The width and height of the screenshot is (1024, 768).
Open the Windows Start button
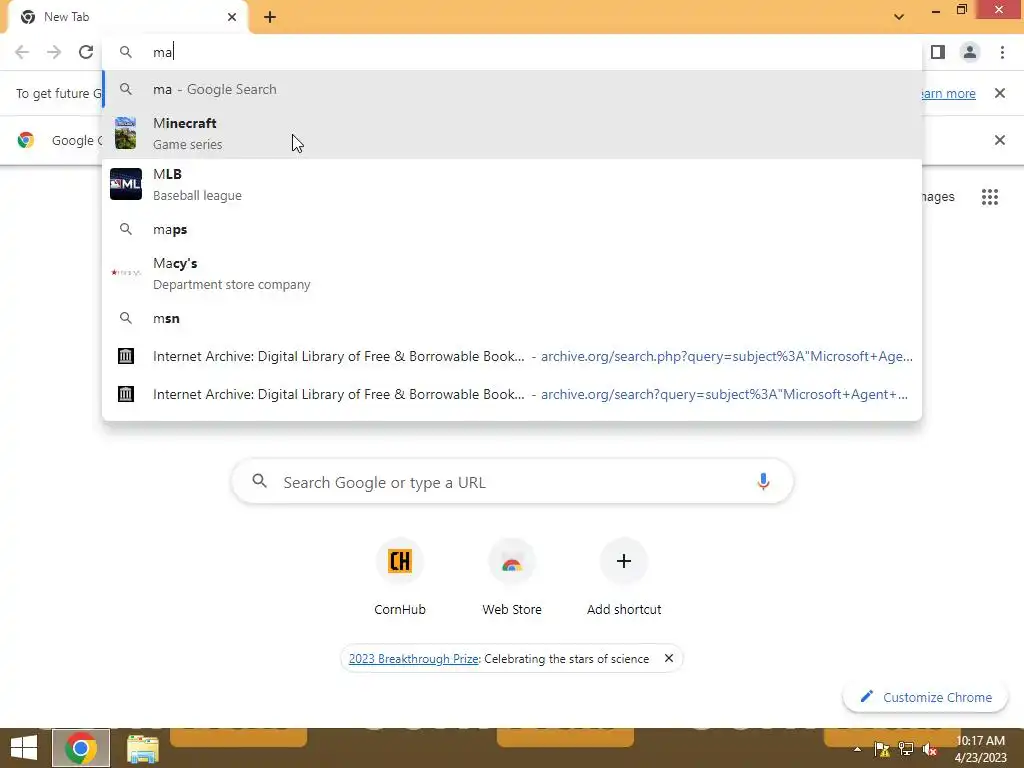pyautogui.click(x=24, y=748)
